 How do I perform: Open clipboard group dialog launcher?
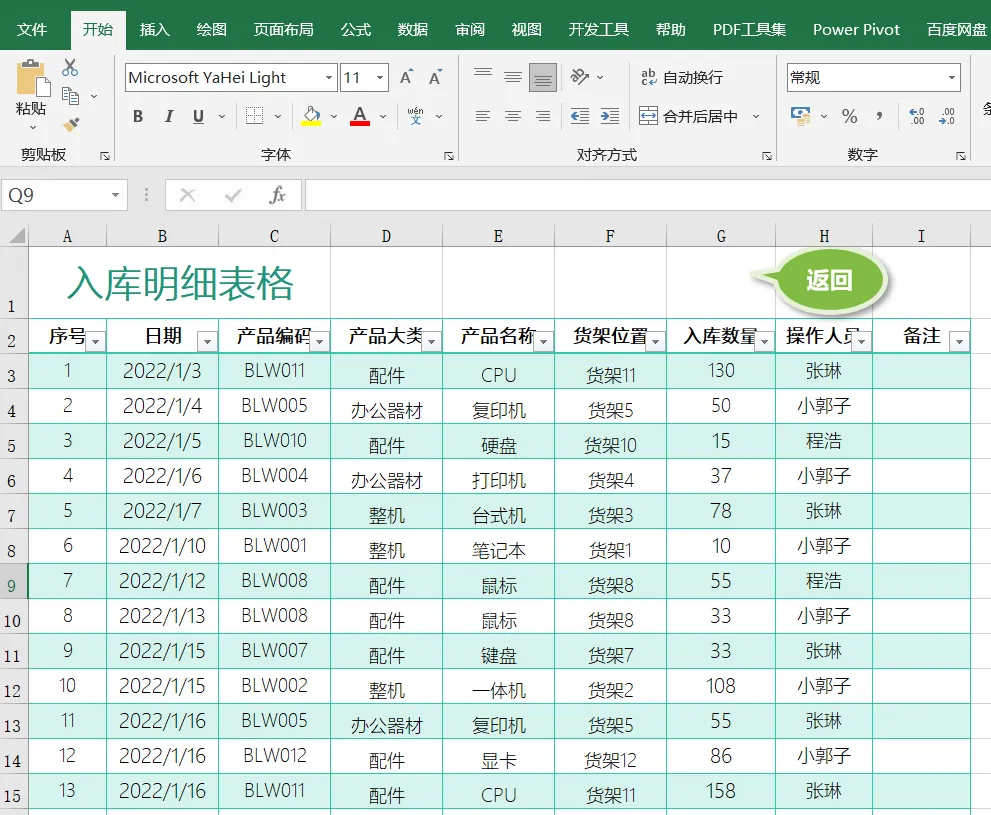(105, 156)
